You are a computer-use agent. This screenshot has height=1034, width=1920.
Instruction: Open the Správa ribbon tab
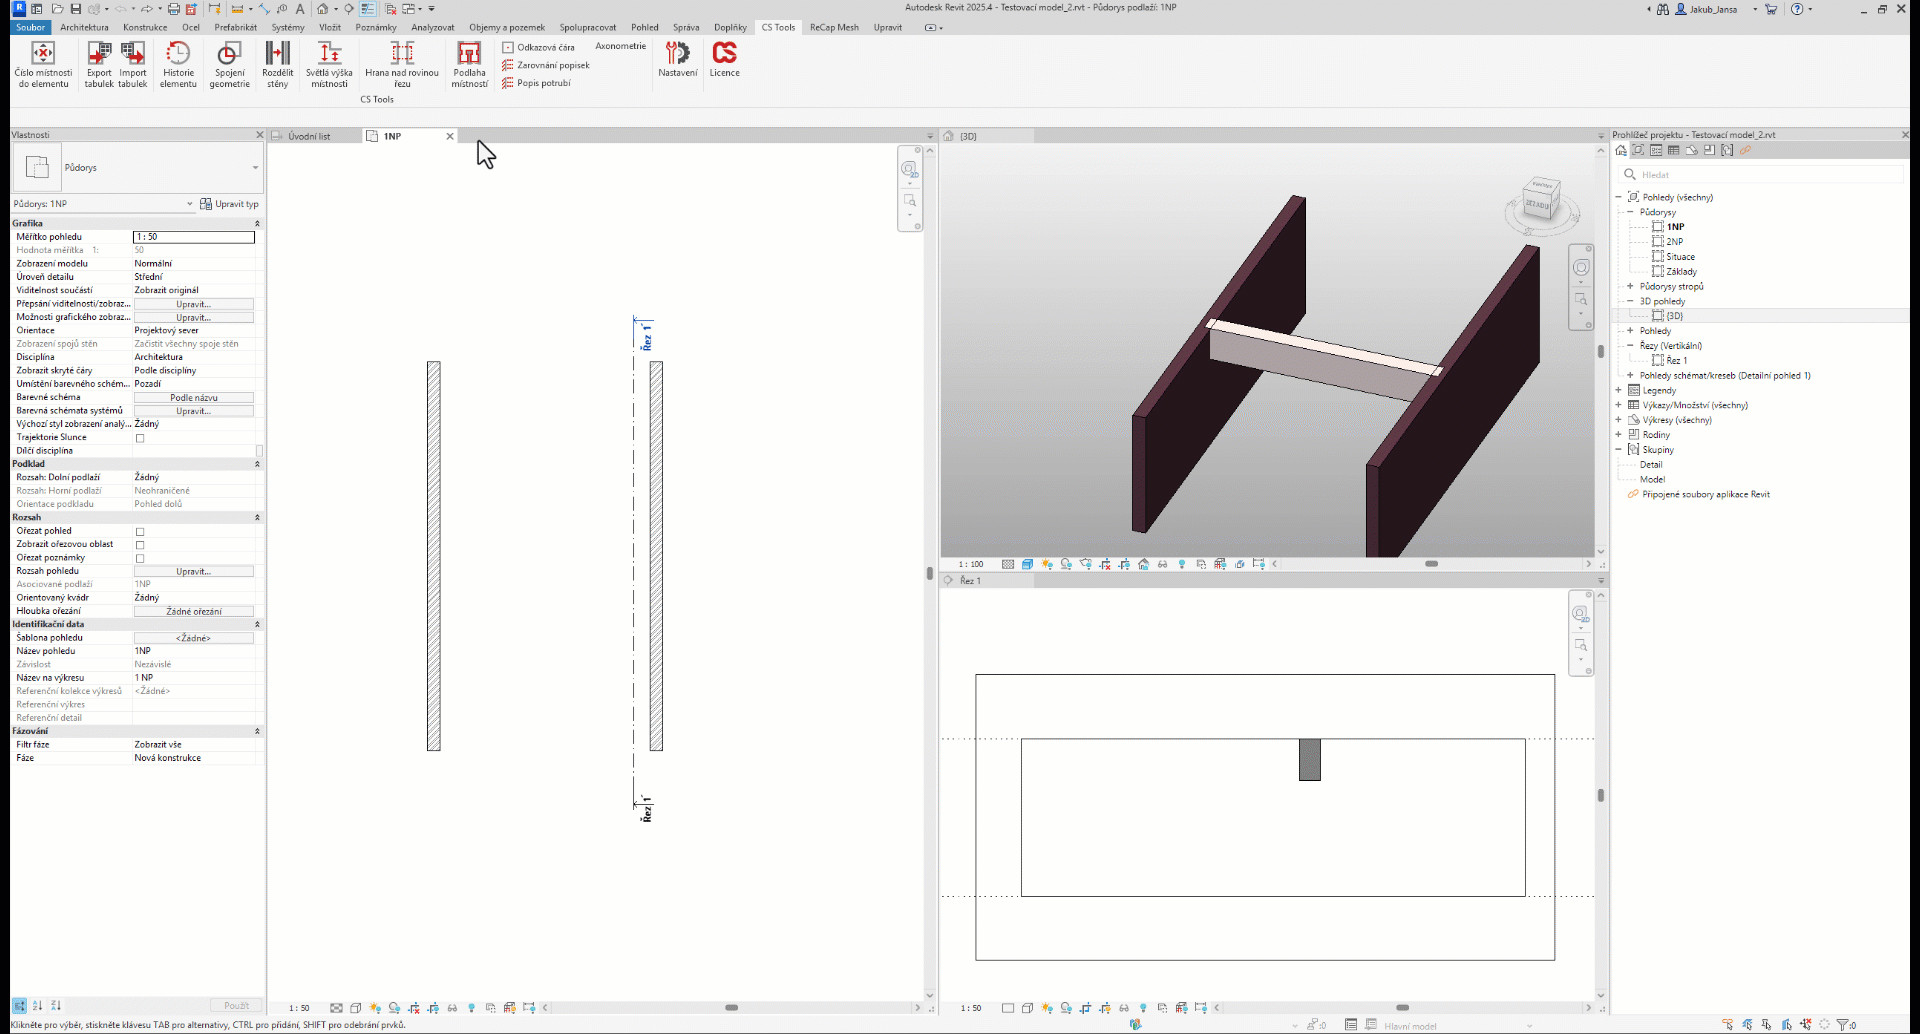(686, 28)
